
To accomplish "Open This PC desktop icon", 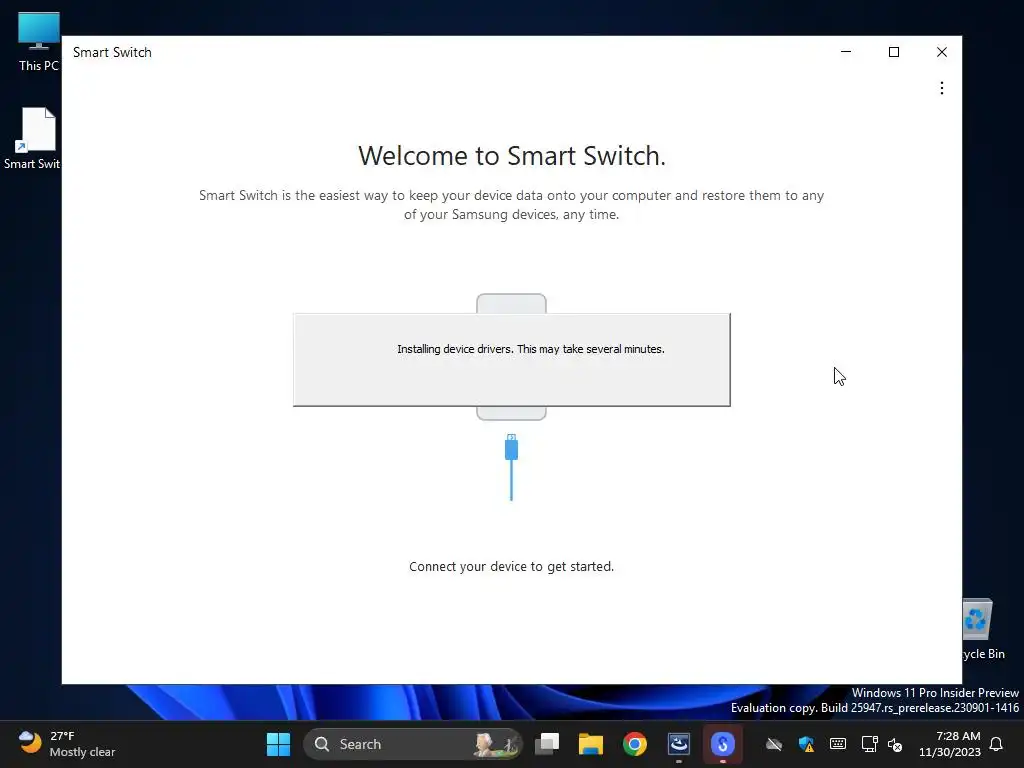I will pos(39,42).
